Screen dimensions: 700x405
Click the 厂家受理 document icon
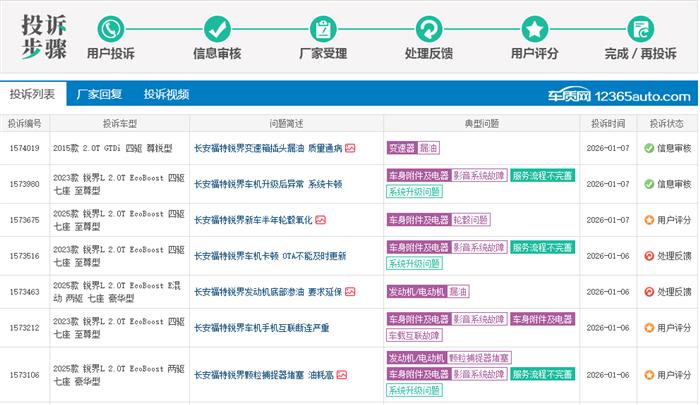pyautogui.click(x=323, y=26)
